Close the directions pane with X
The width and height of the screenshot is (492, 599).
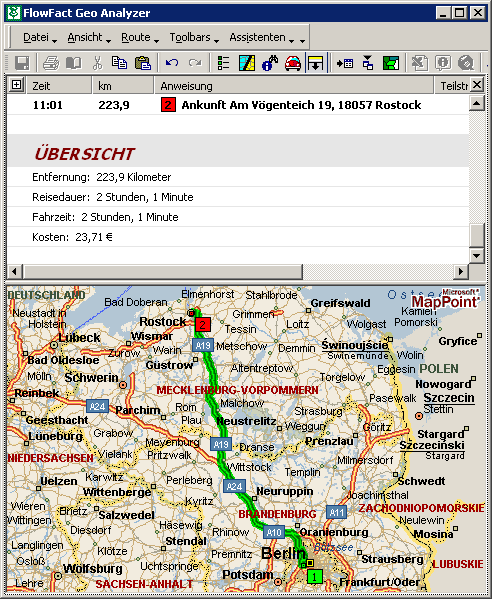(x=476, y=84)
